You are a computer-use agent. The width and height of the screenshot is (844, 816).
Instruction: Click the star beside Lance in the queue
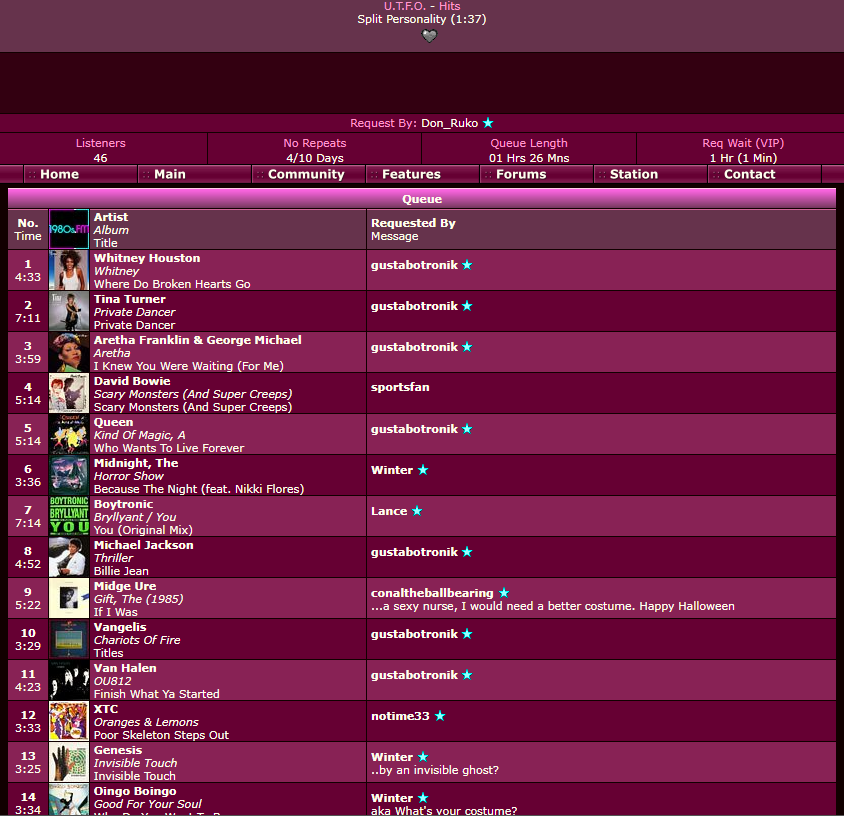point(417,511)
